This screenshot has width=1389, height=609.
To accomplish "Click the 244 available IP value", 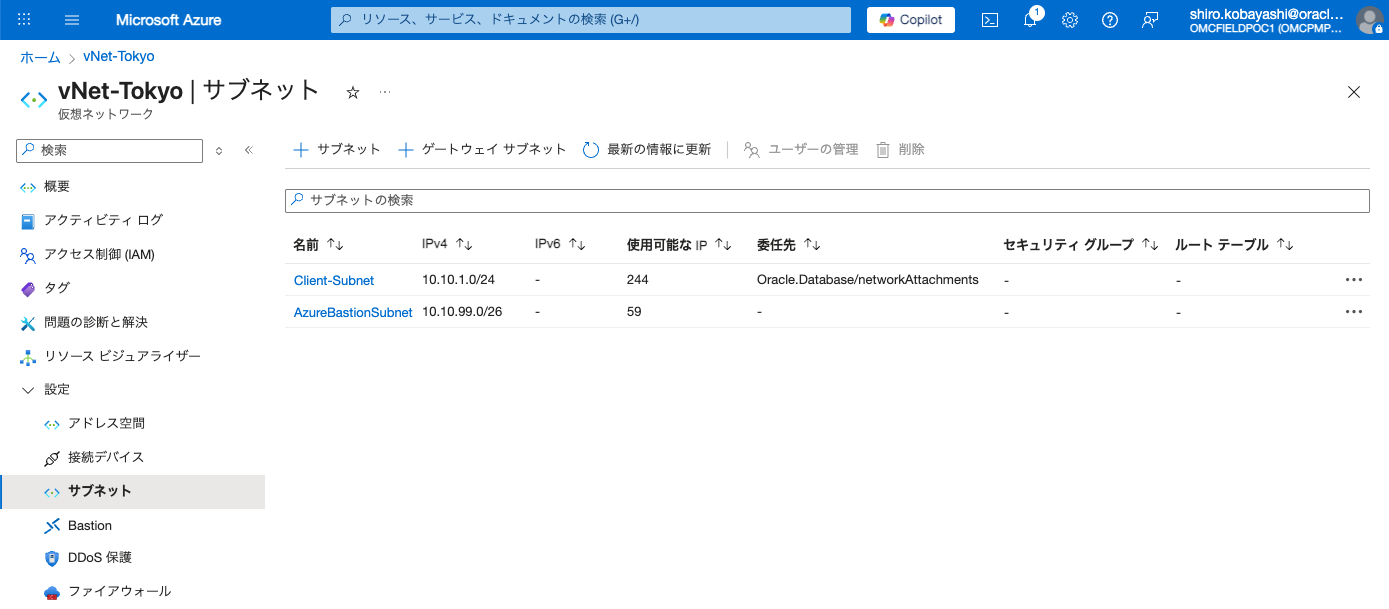I will click(638, 280).
